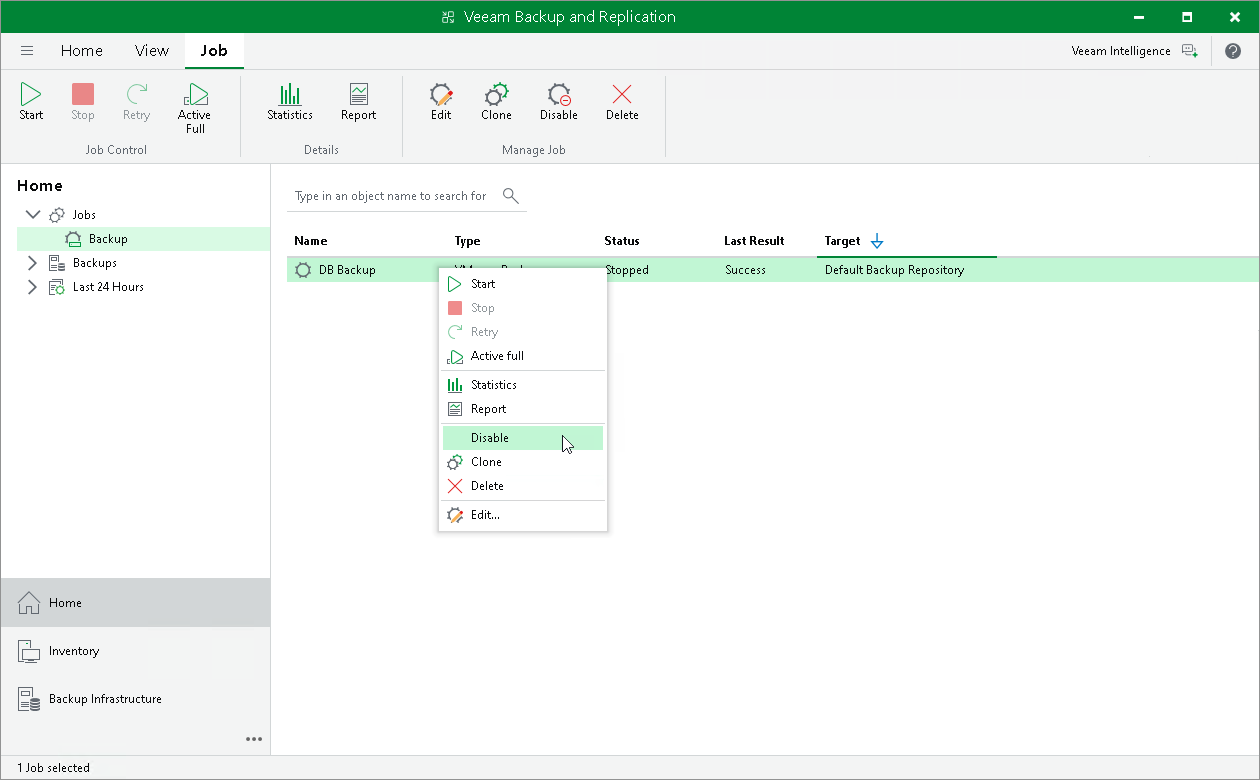
Task: Choose Delete in the context menu
Action: [523, 486]
